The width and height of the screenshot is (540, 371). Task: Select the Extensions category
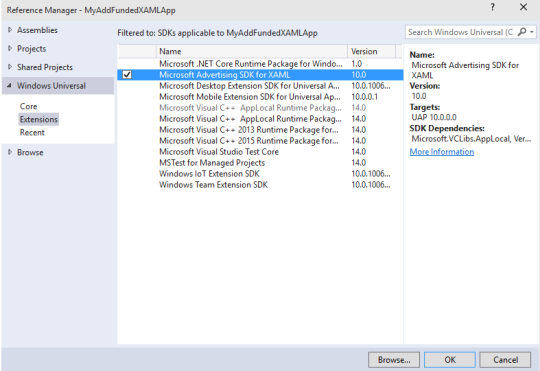[39, 120]
